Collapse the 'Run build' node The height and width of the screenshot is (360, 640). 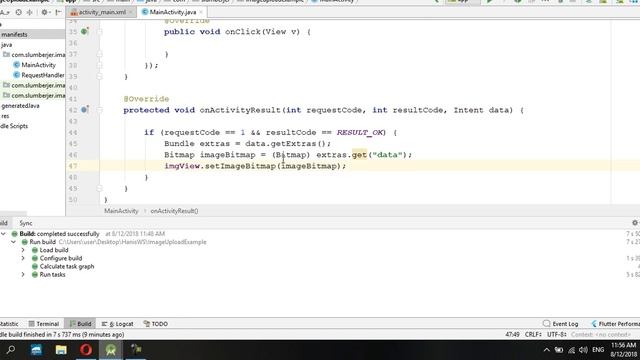[13, 242]
